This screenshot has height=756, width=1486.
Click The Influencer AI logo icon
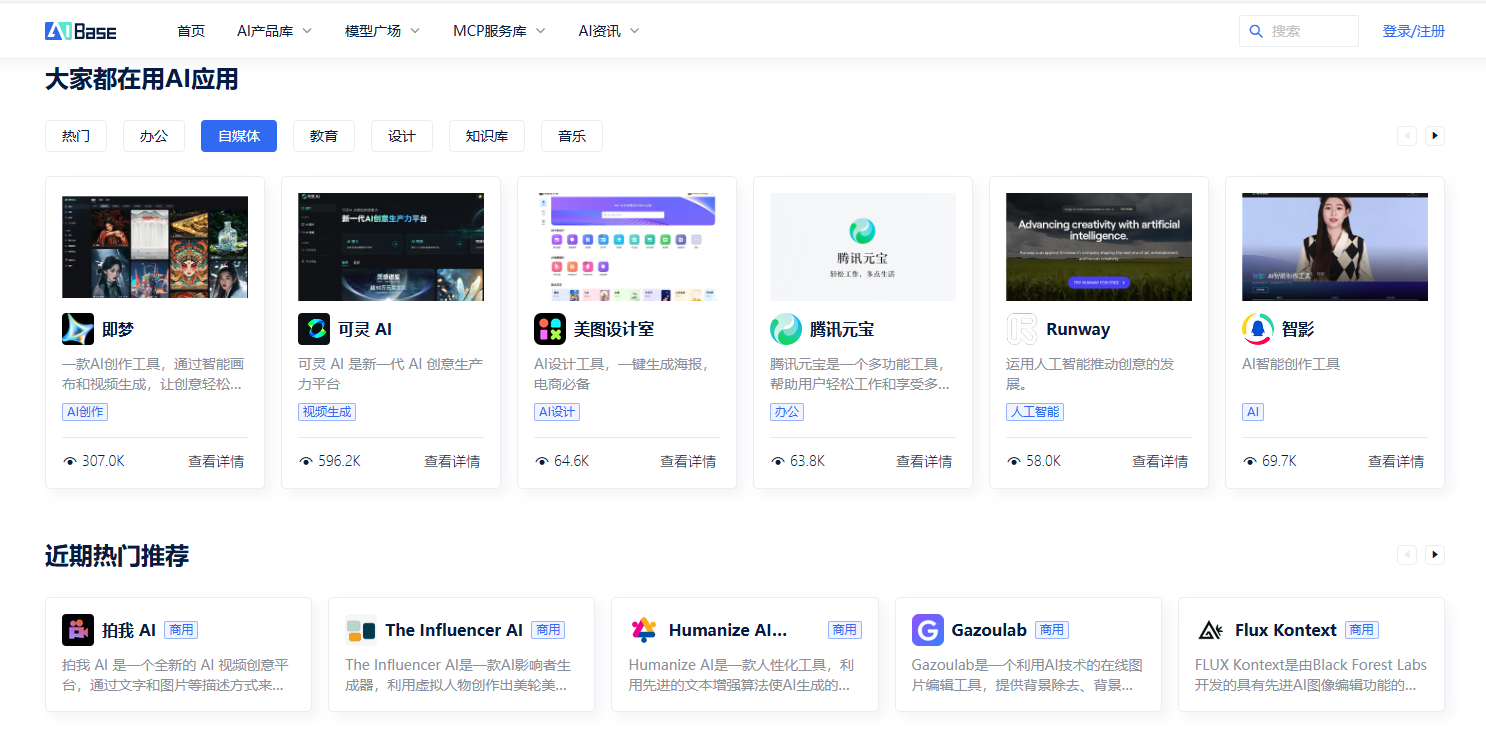(x=361, y=630)
